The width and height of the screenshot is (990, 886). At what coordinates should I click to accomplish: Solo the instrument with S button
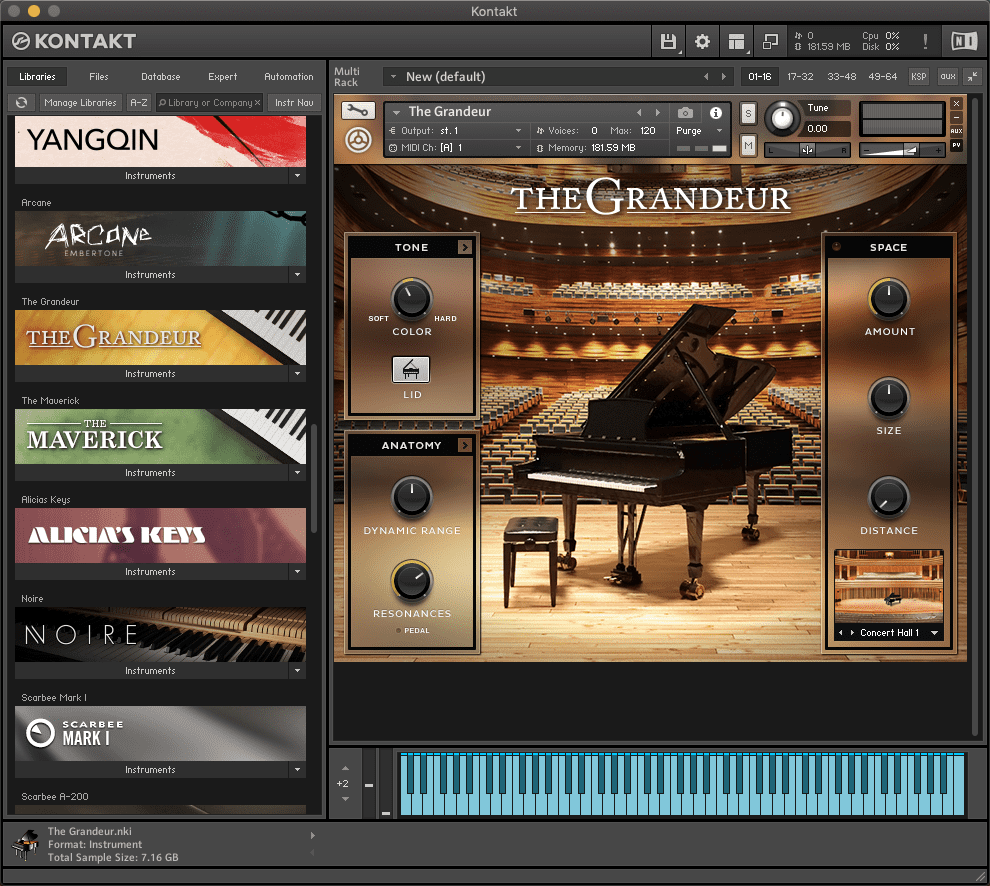[x=748, y=114]
